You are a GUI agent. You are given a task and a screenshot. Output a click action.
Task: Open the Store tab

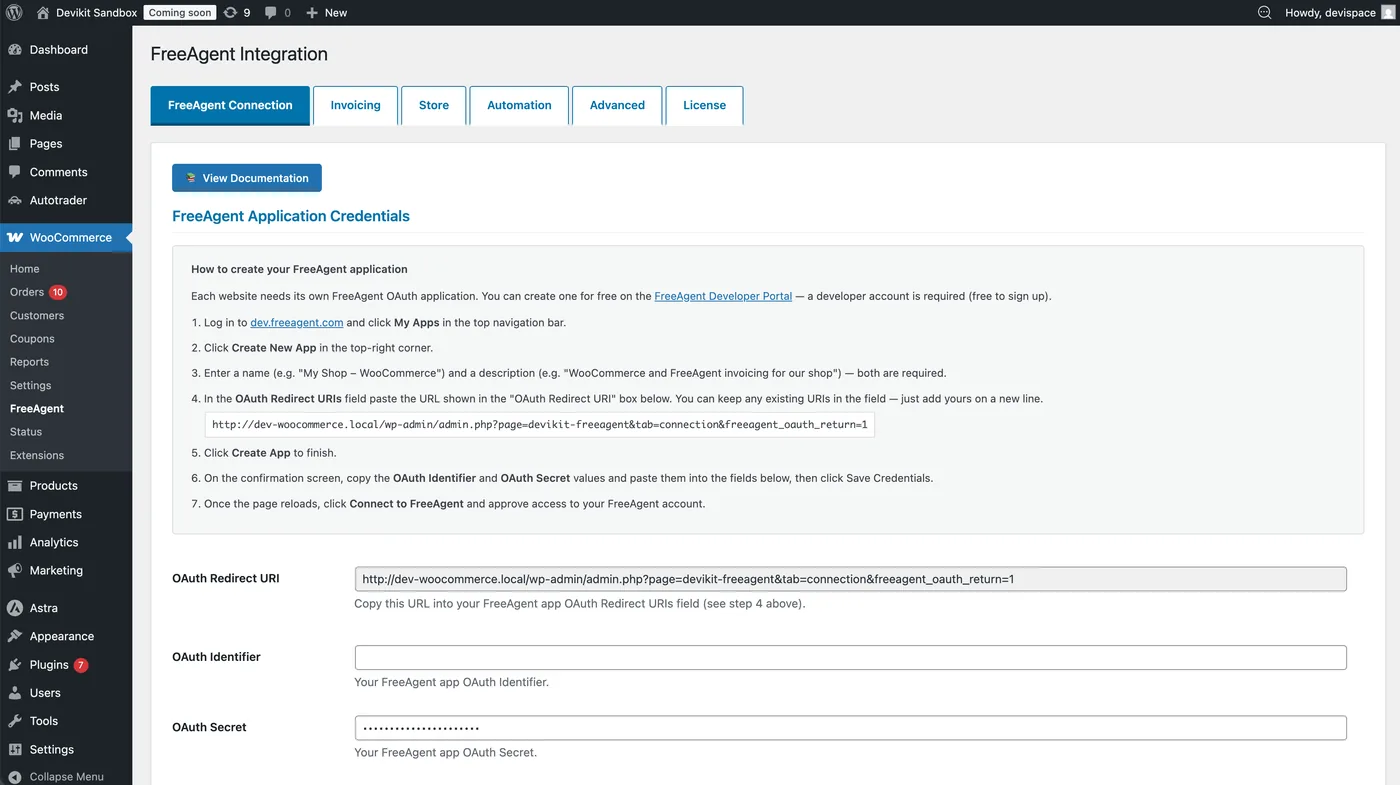[434, 105]
